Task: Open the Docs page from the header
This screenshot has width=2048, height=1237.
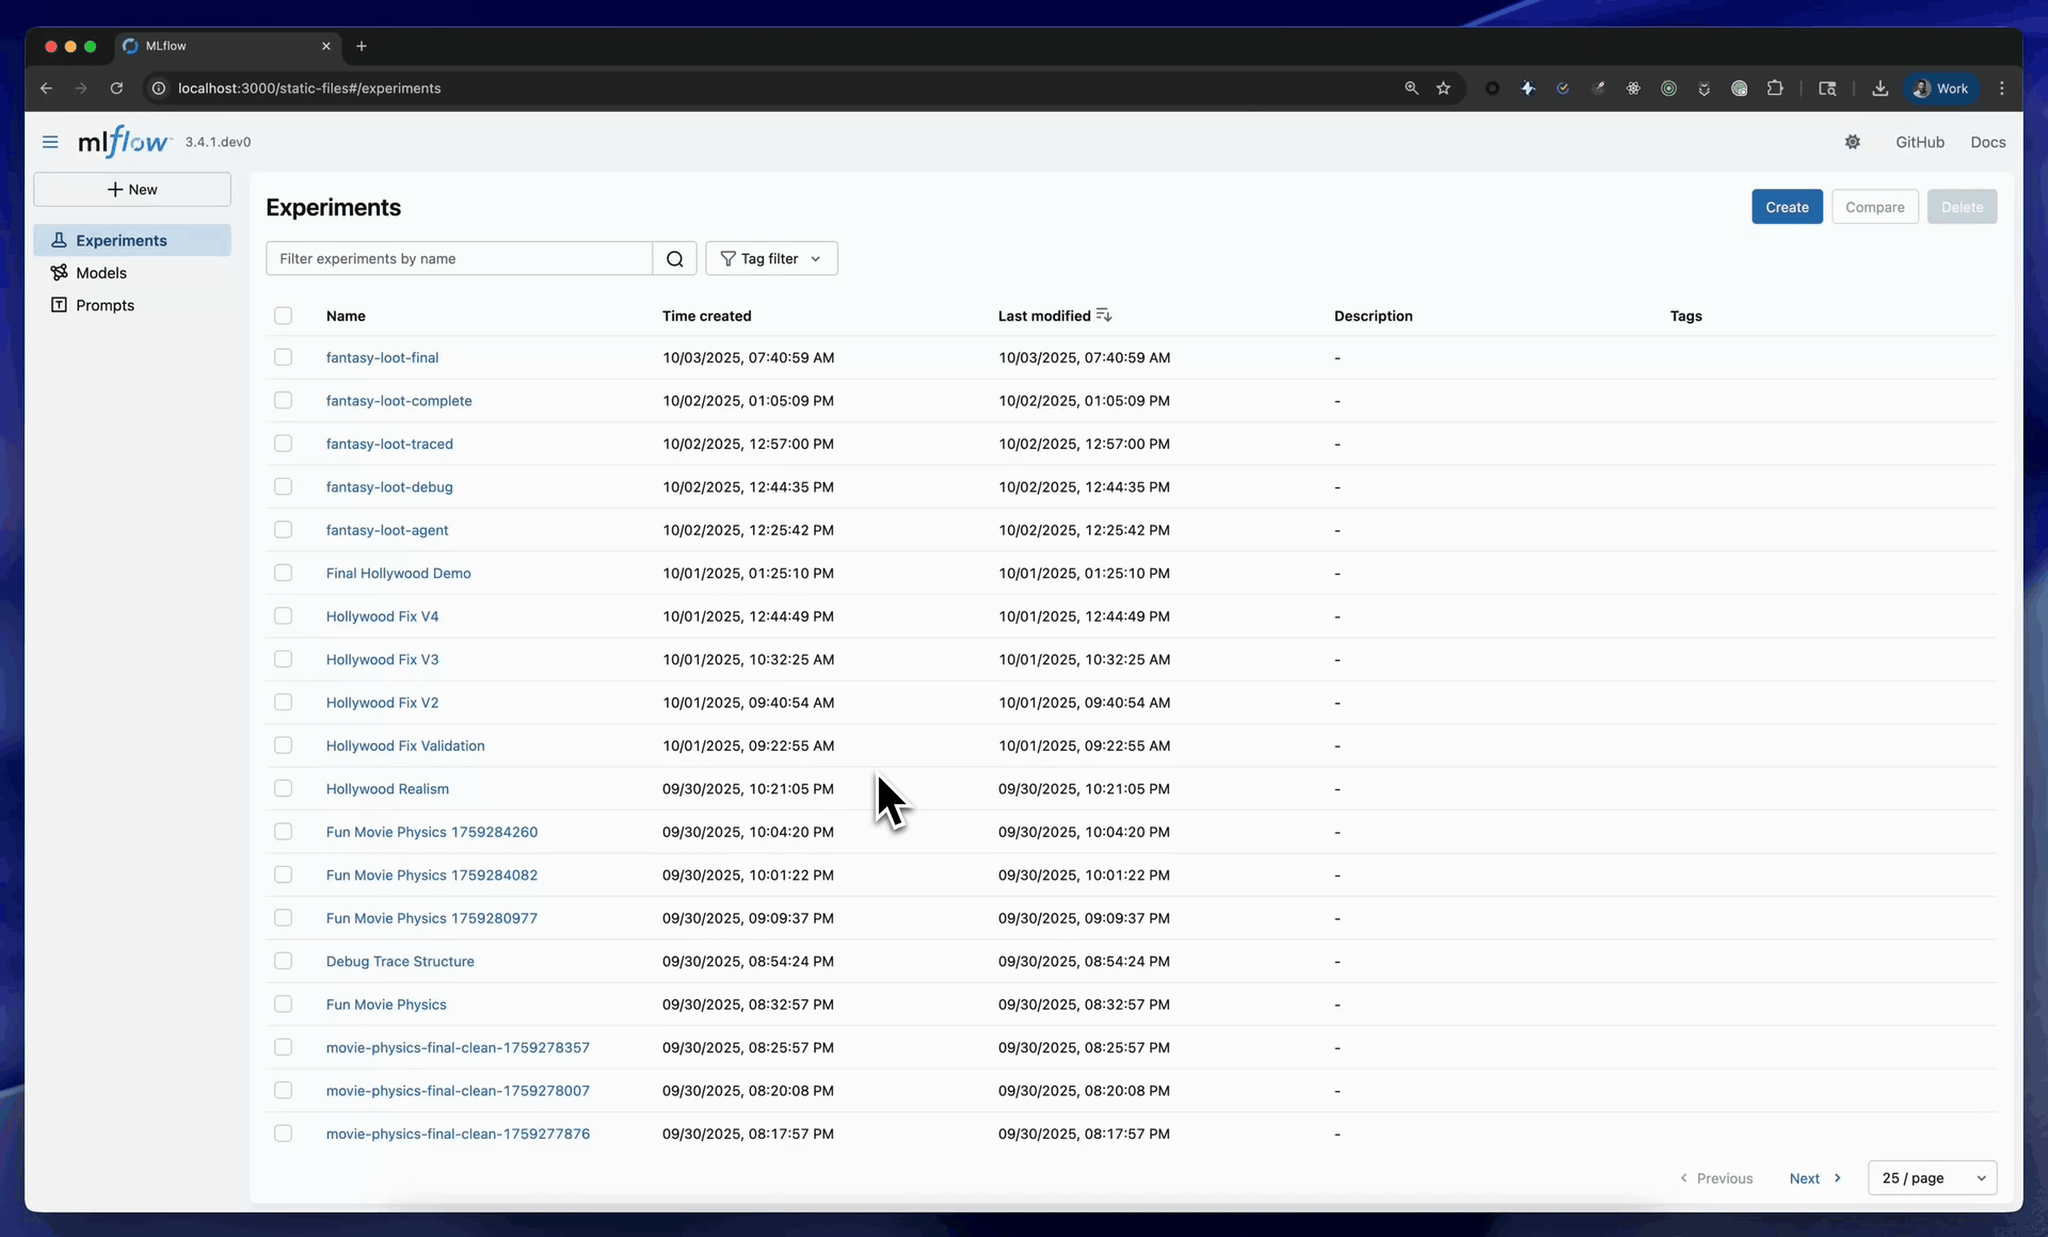Action: [1988, 141]
